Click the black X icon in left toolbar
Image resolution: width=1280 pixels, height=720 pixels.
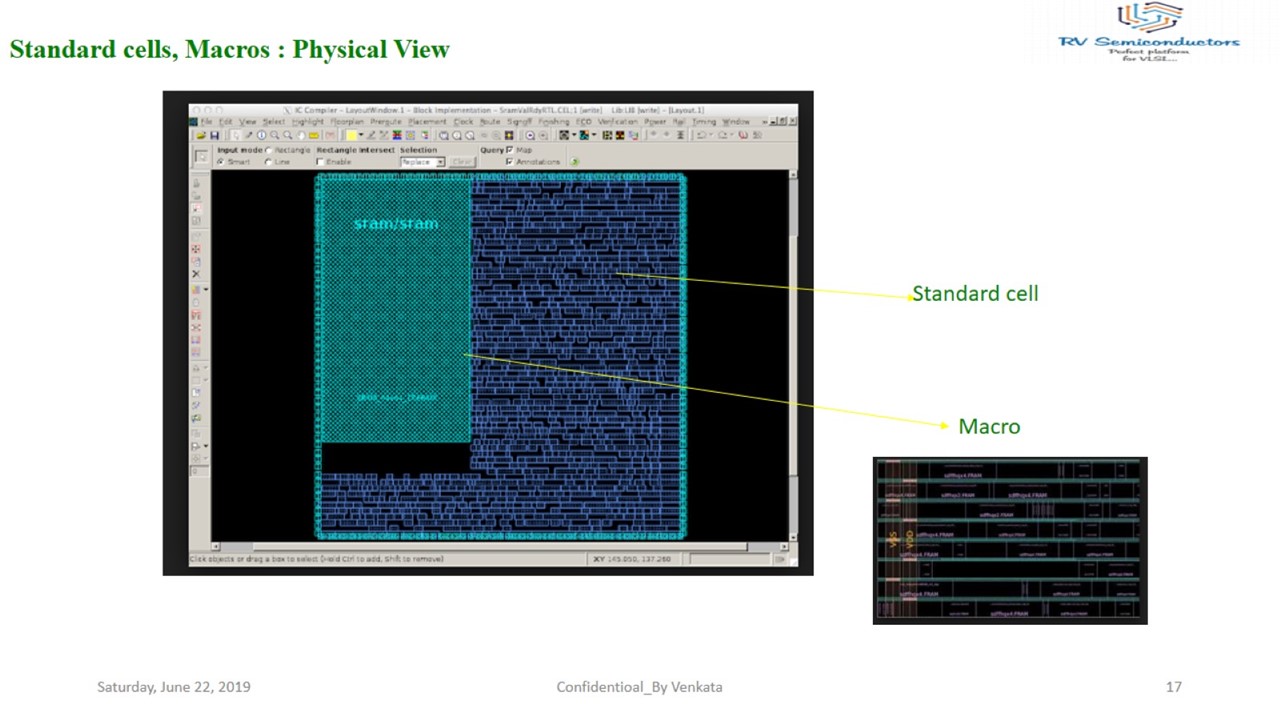coord(196,274)
